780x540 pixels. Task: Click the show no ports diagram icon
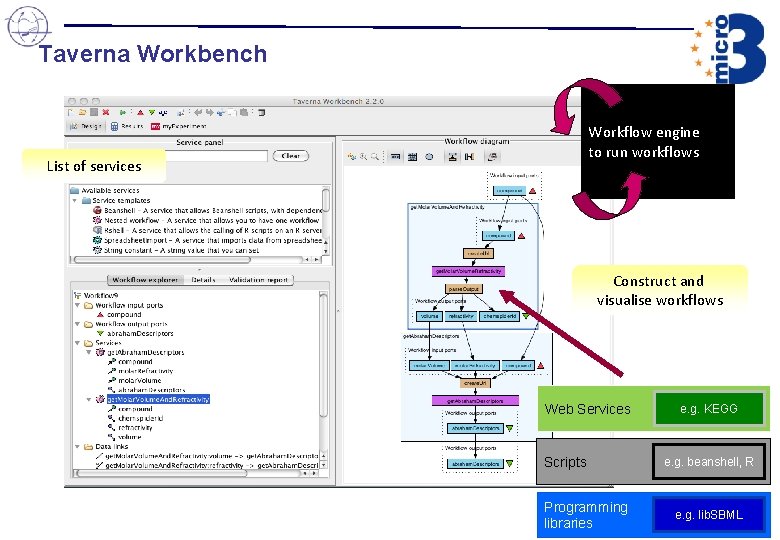(395, 157)
